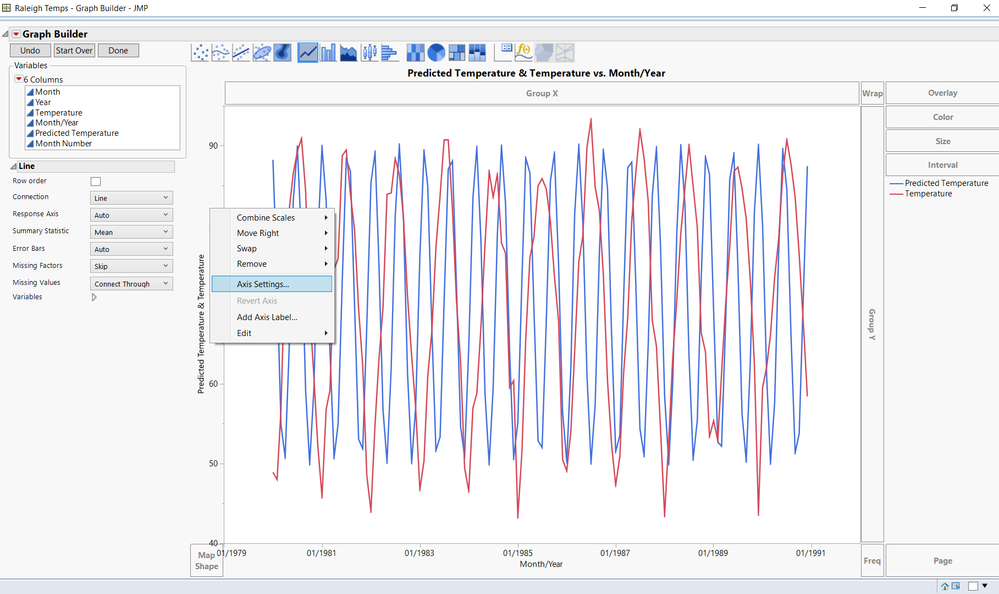The height and width of the screenshot is (594, 999).
Task: Click the Page drop zone
Action: pos(942,561)
